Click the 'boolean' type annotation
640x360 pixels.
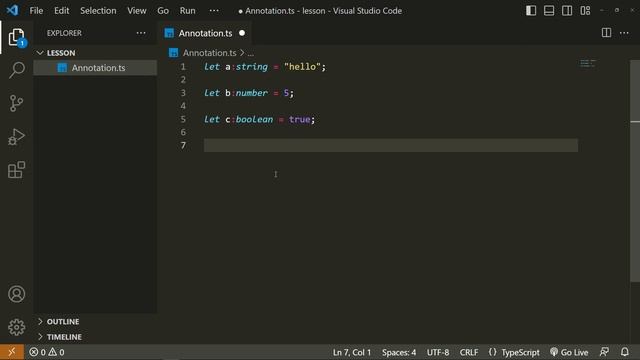(x=254, y=119)
